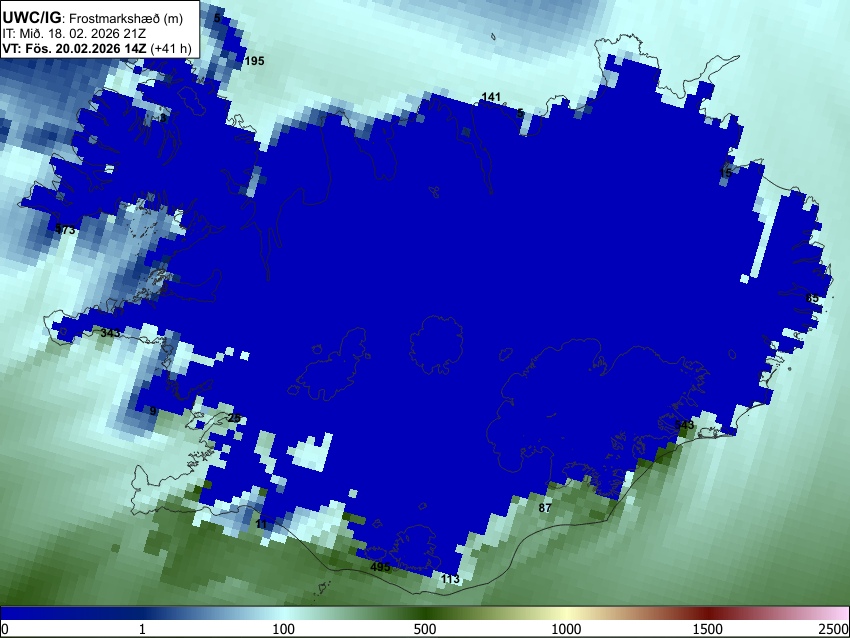Click the 100 tick label on colorbar
The height and width of the screenshot is (638, 850).
click(284, 629)
